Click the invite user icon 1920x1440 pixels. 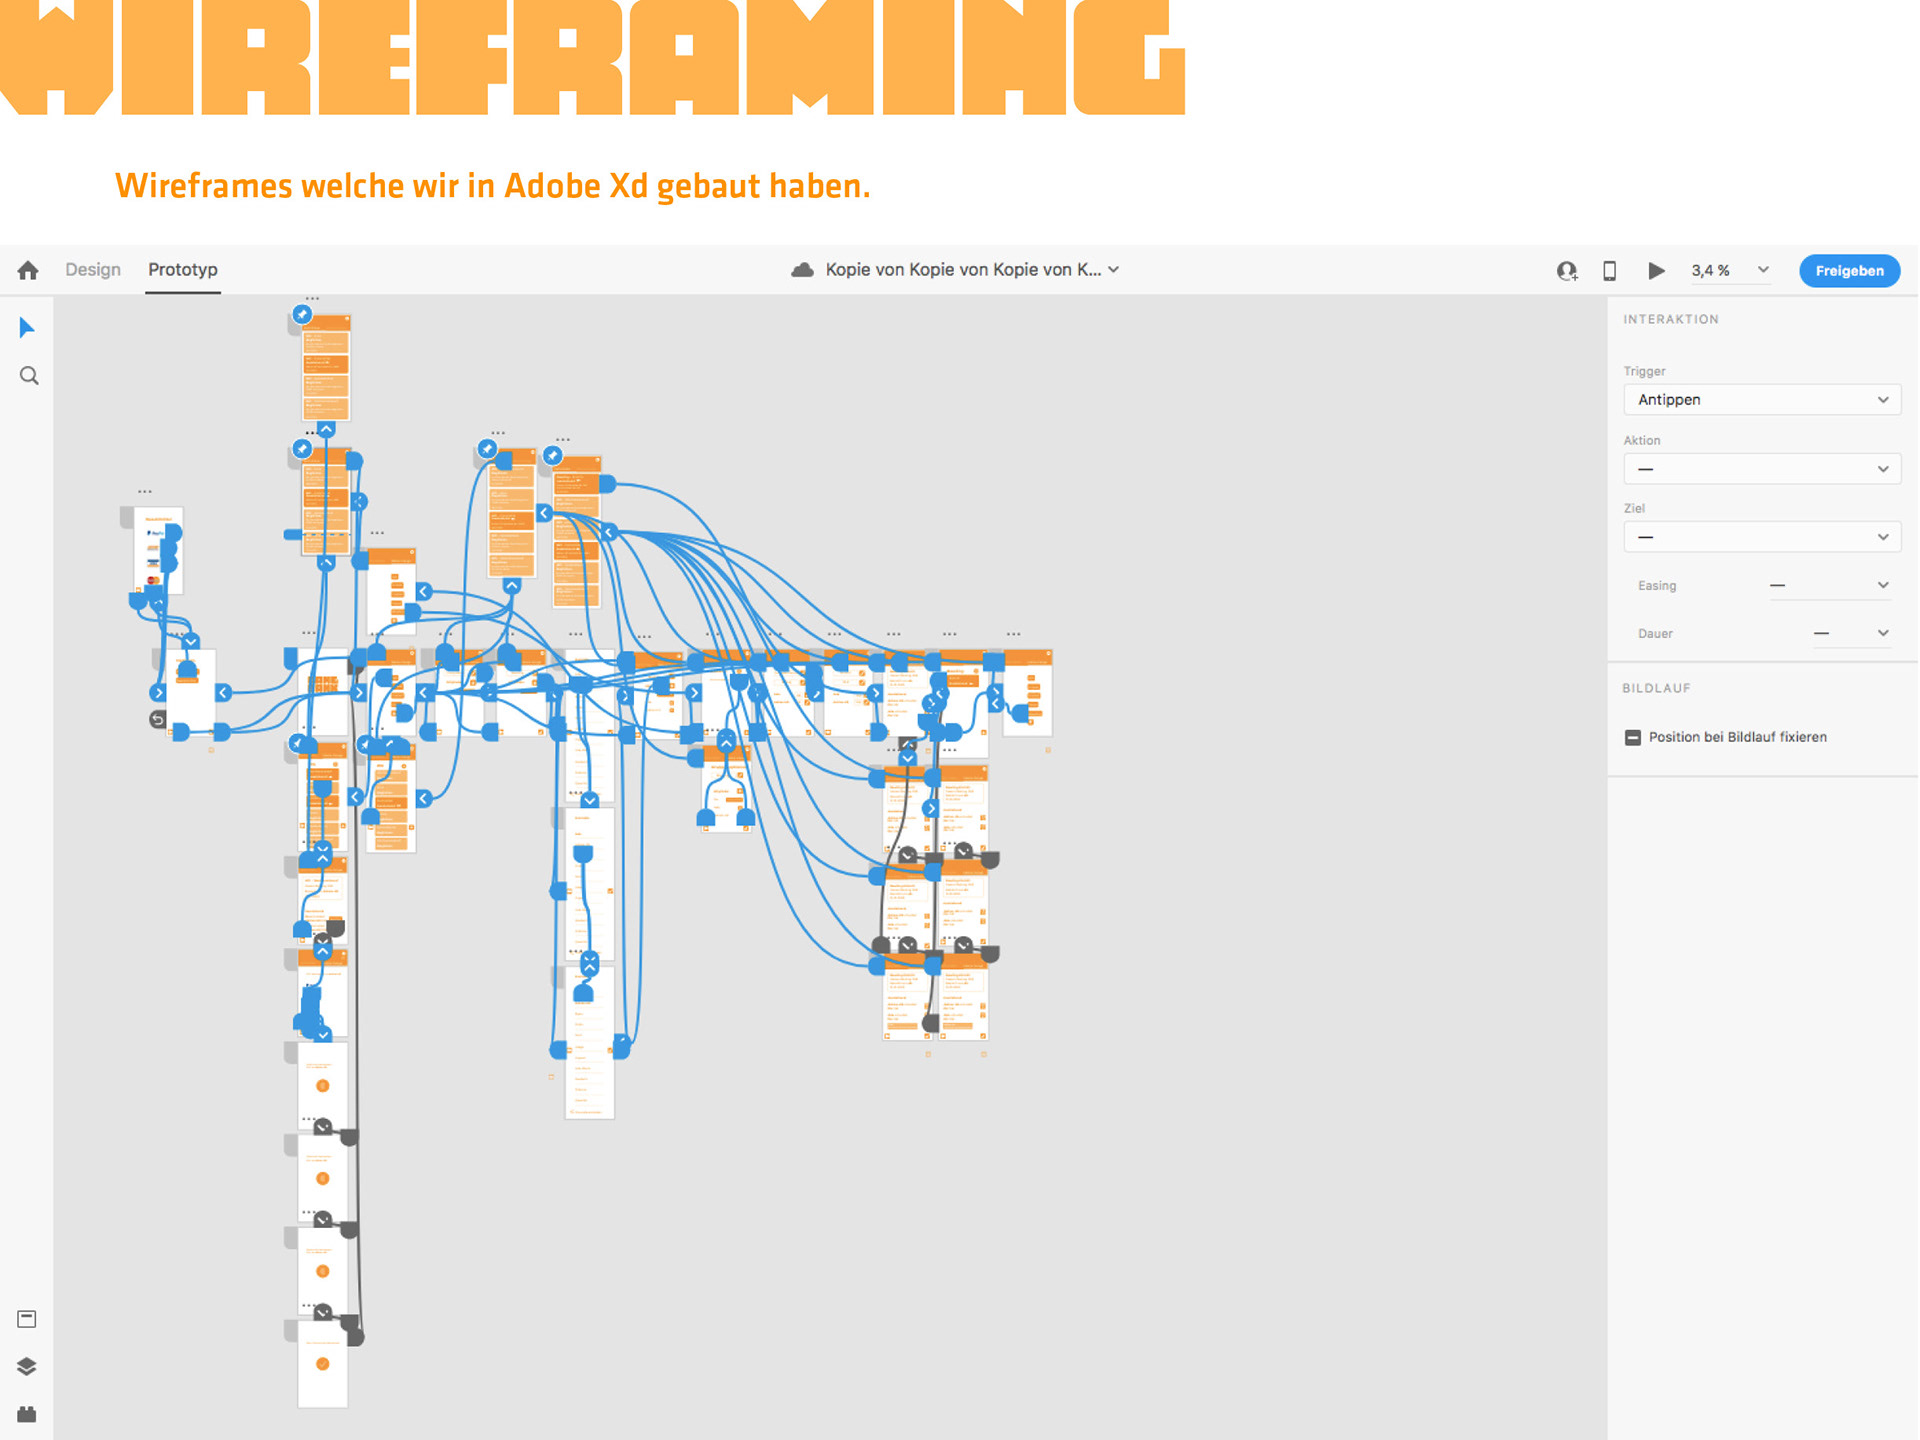click(1567, 271)
